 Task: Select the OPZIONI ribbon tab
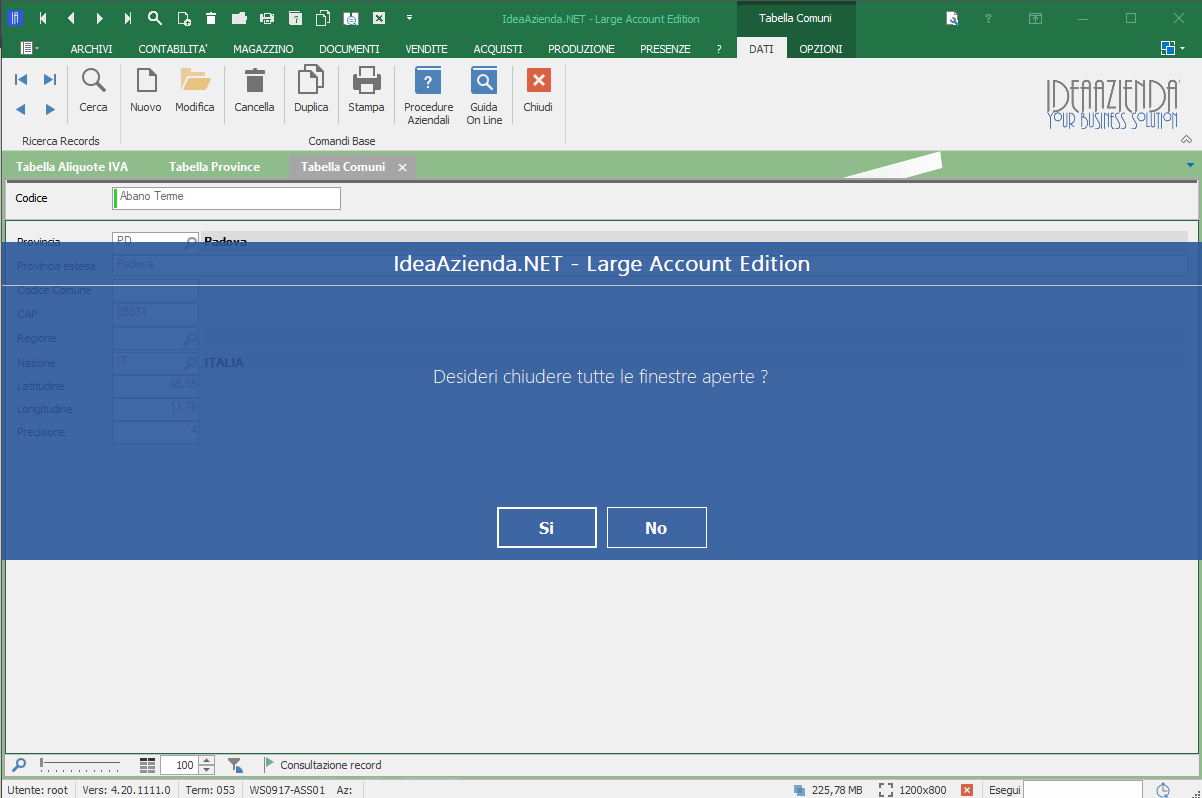821,49
